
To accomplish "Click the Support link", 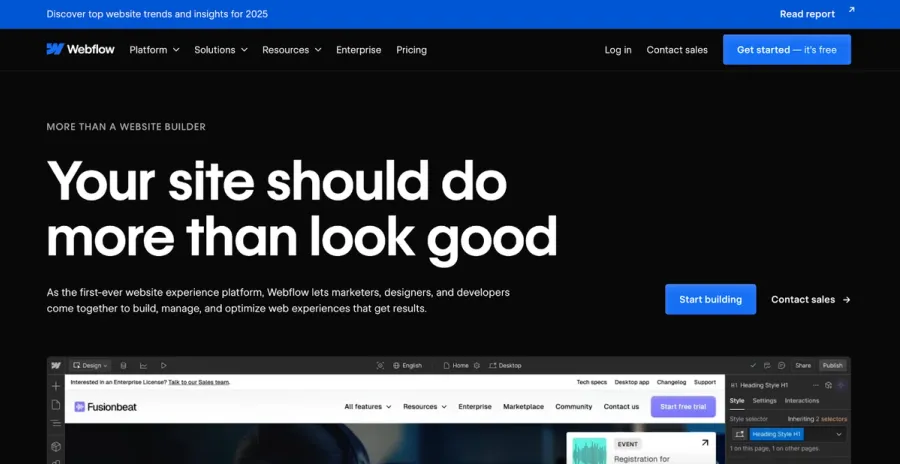I will click(x=705, y=382).
